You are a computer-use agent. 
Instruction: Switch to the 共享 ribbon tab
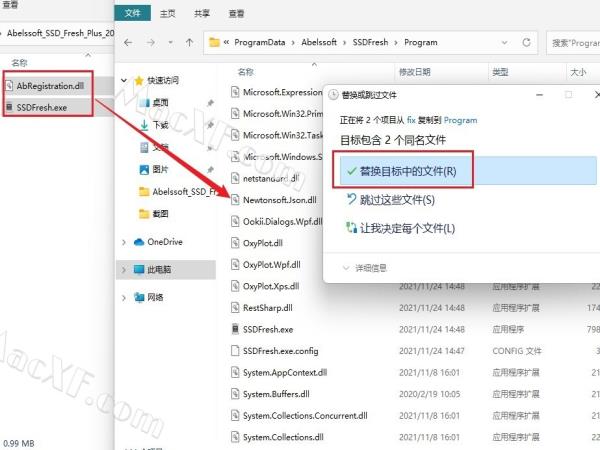202,14
